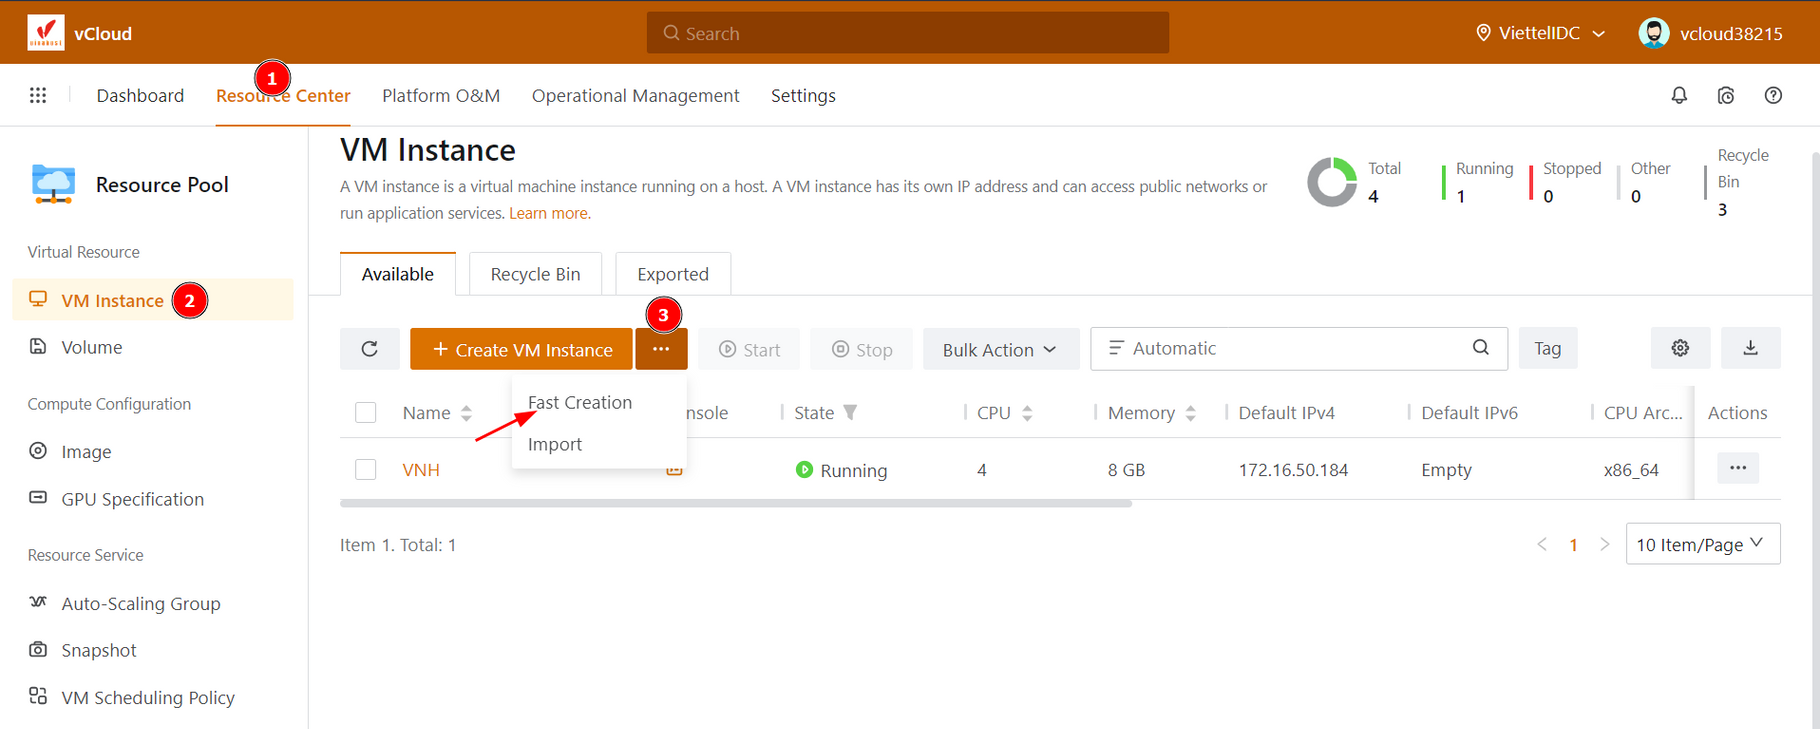Click the State column filter icon
This screenshot has width=1820, height=729.
point(850,412)
